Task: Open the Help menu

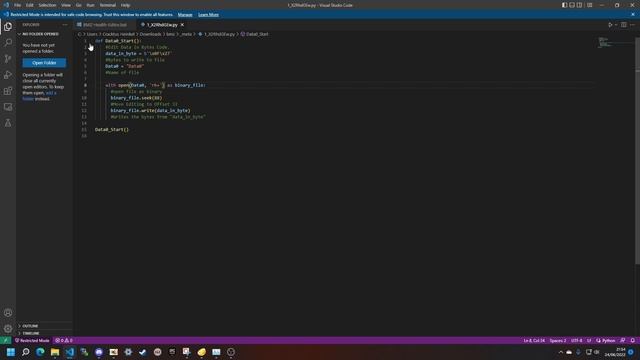Action: pyautogui.click(x=125, y=5)
